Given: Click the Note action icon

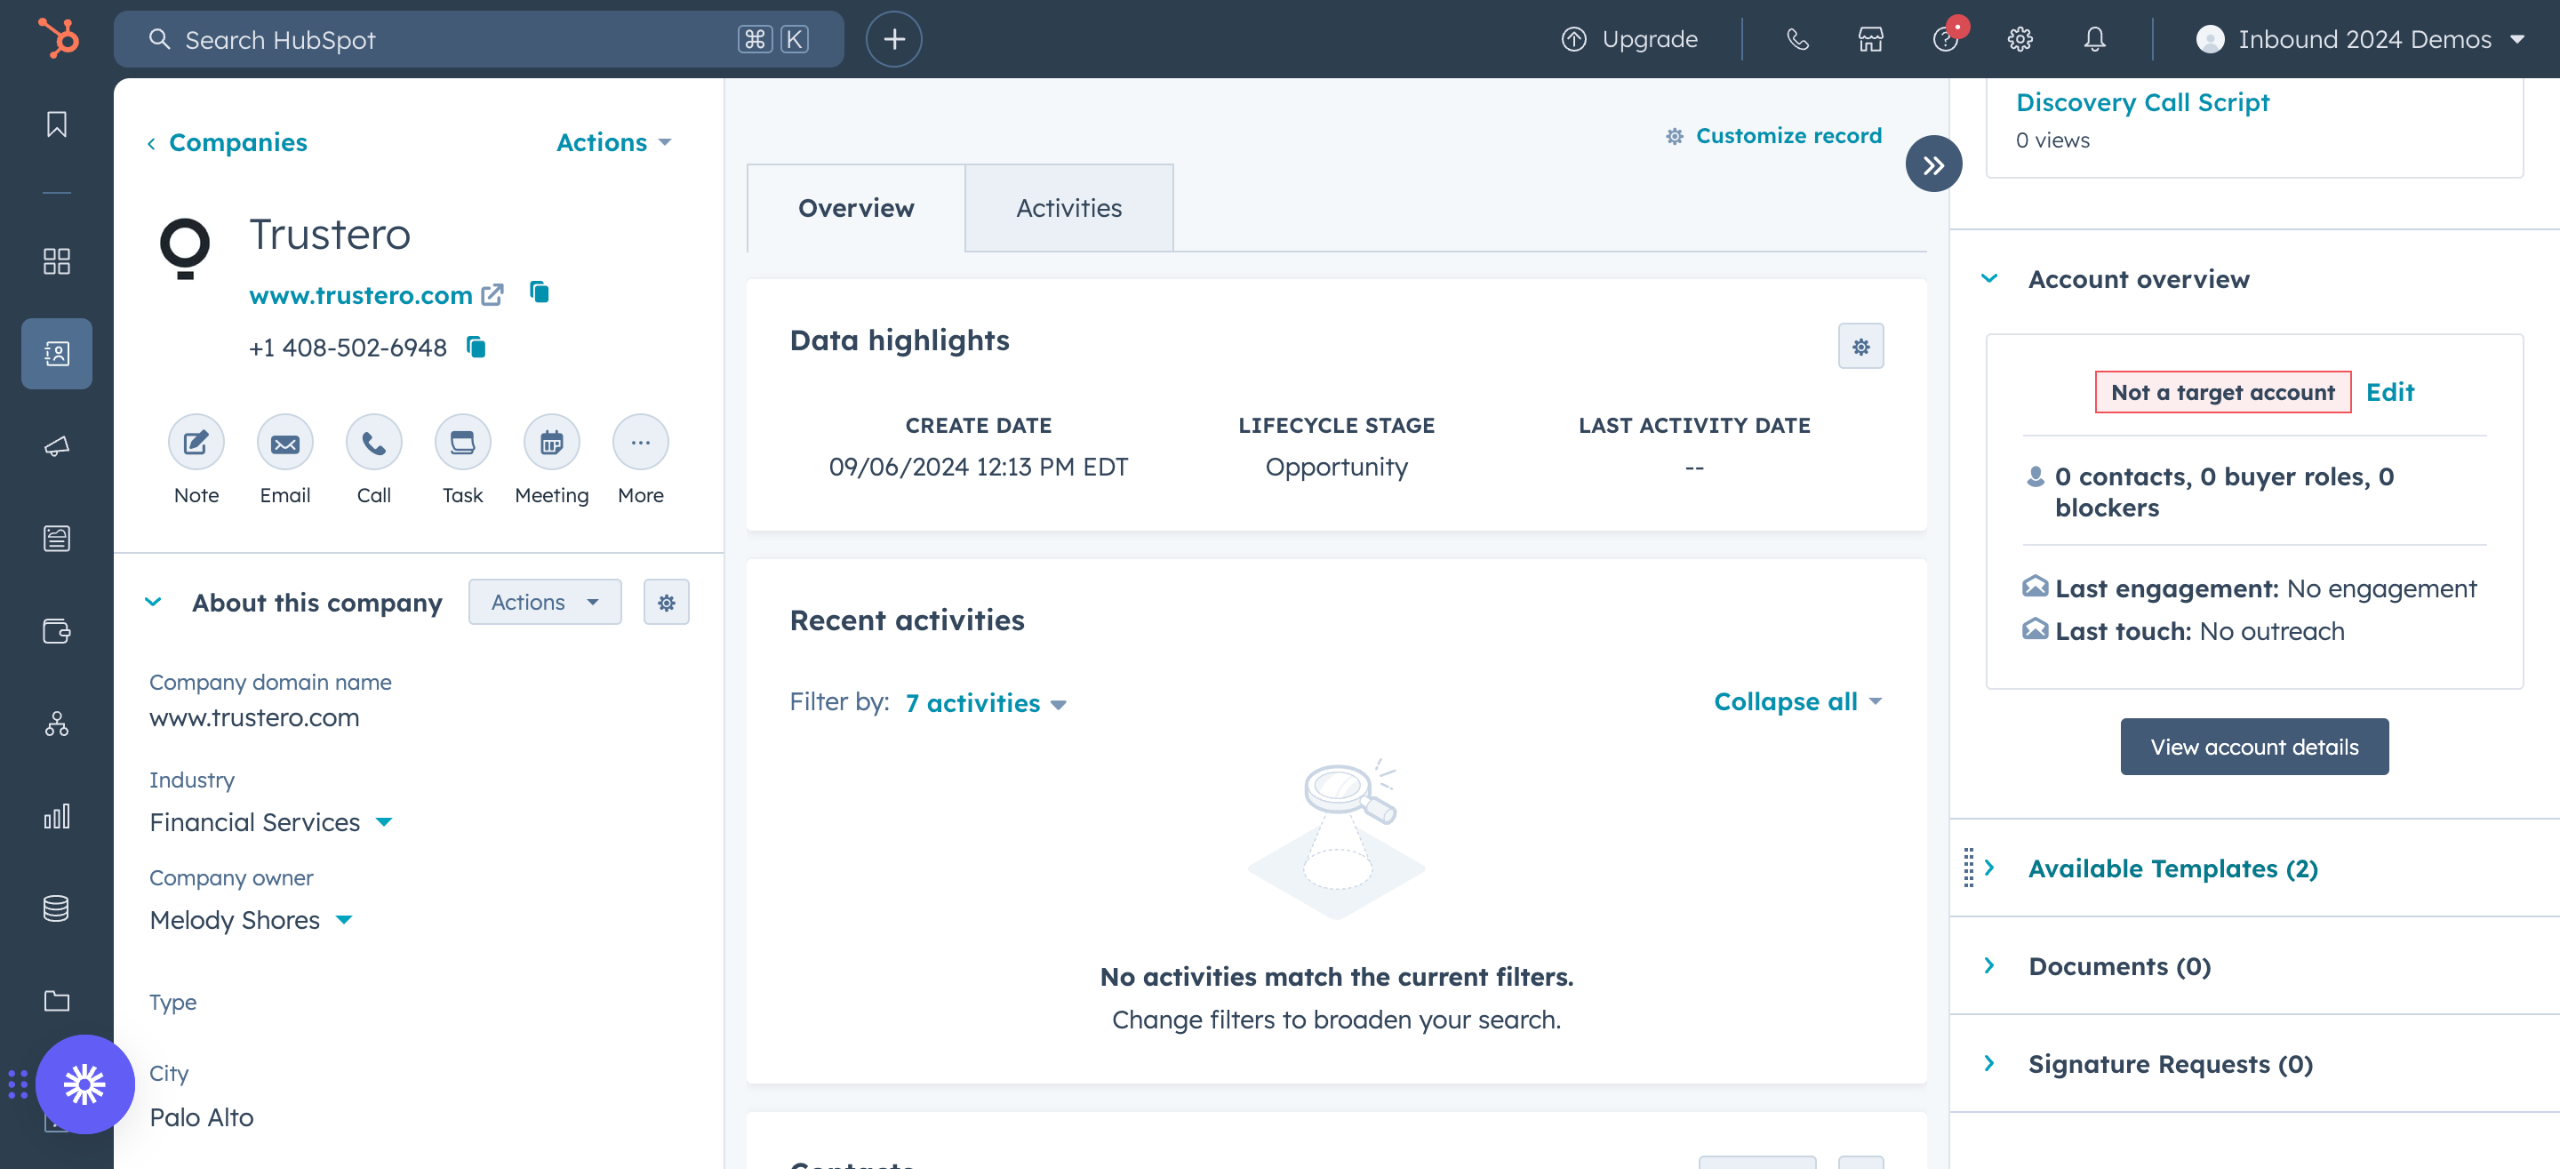Looking at the screenshot, I should 196,442.
